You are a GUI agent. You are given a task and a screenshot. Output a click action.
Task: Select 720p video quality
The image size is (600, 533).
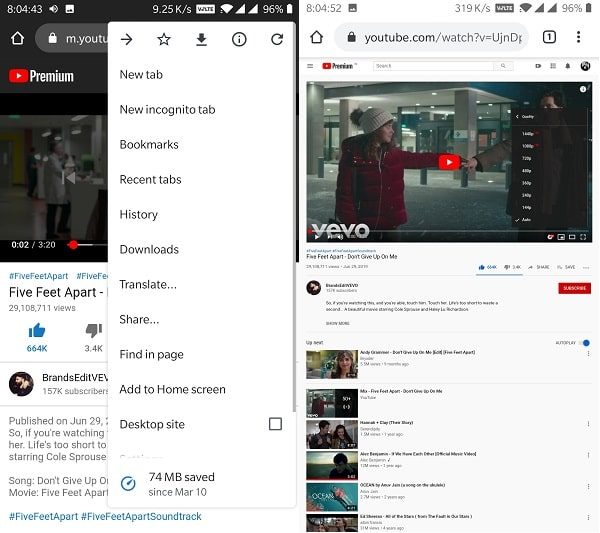coord(527,158)
